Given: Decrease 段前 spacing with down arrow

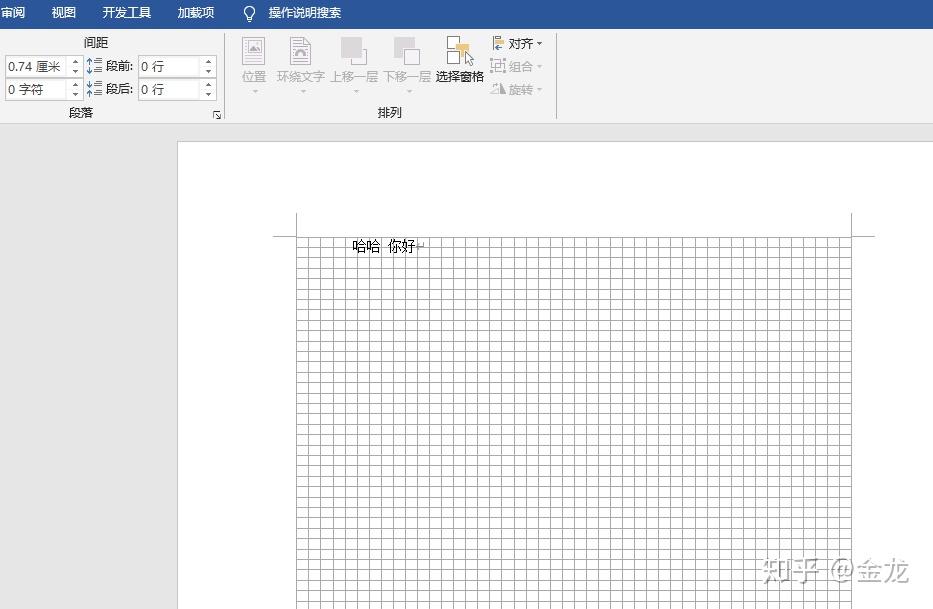Looking at the screenshot, I should 208,72.
